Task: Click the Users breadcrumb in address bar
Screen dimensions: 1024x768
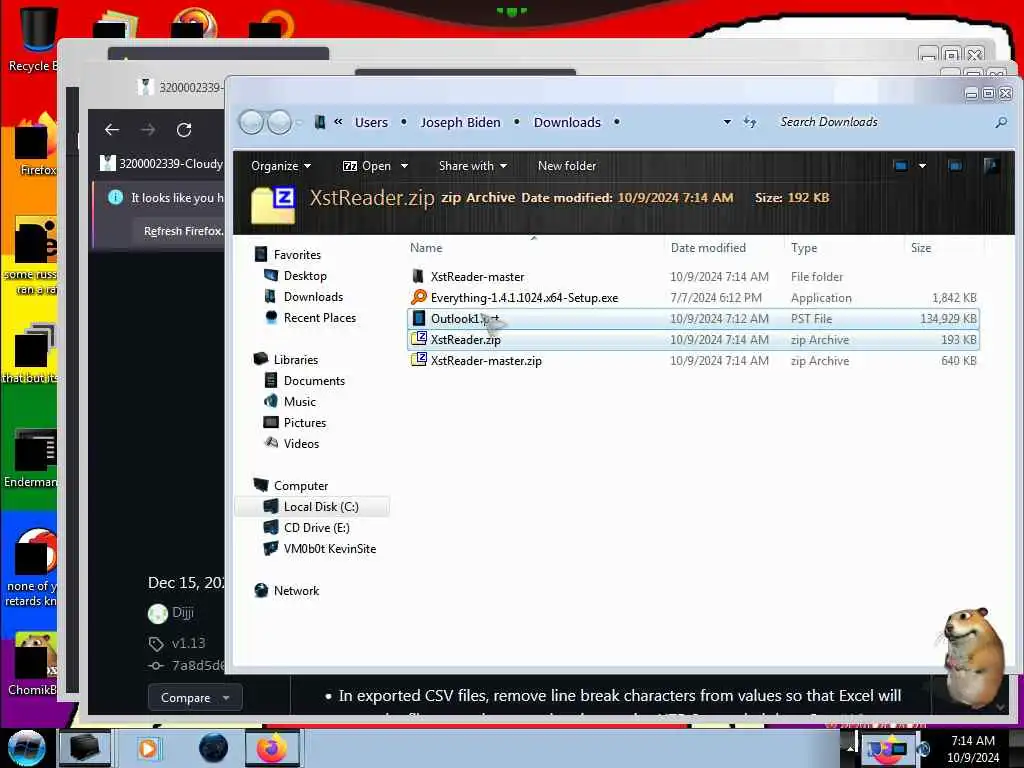Action: click(371, 122)
